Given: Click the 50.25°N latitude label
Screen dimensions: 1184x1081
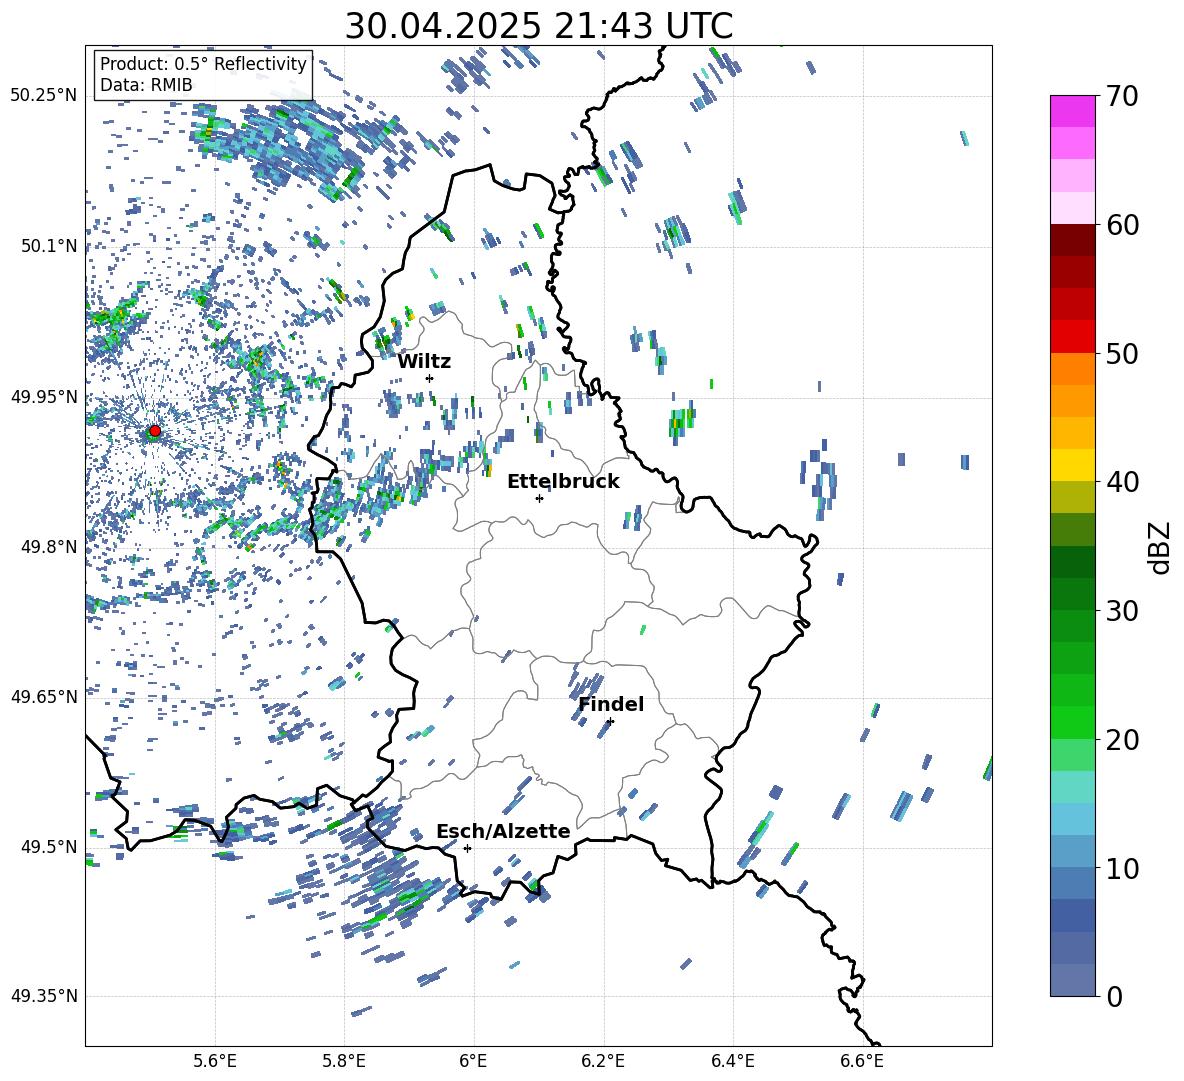Looking at the screenshot, I should click(44, 96).
